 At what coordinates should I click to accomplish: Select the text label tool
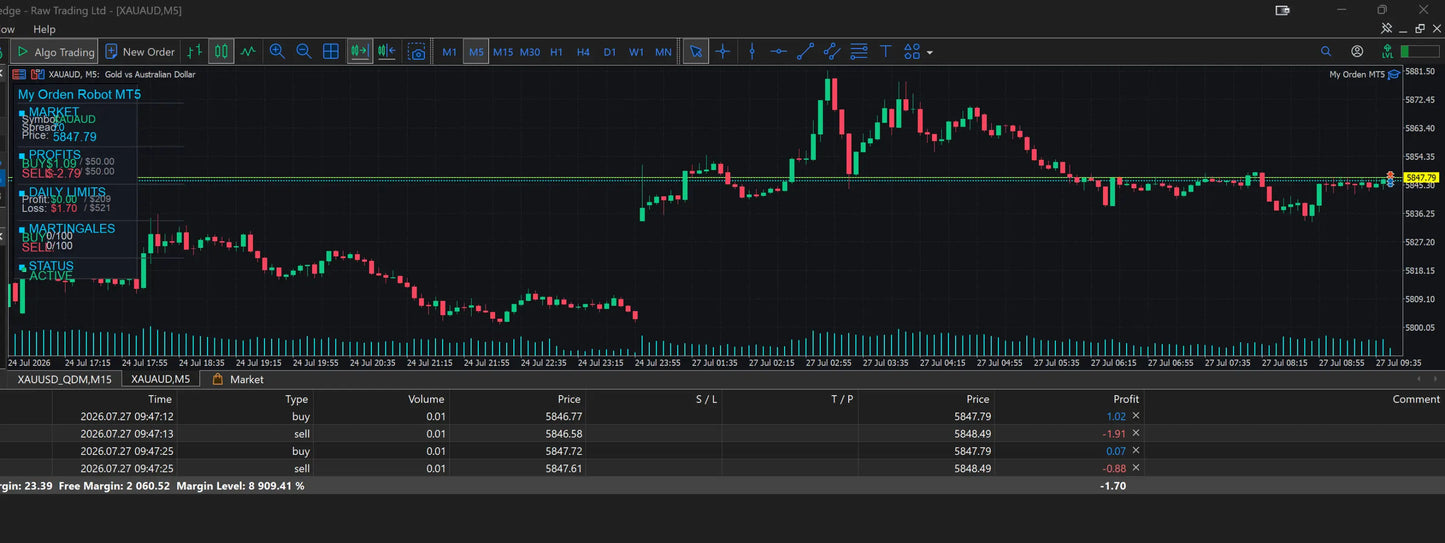pos(885,52)
